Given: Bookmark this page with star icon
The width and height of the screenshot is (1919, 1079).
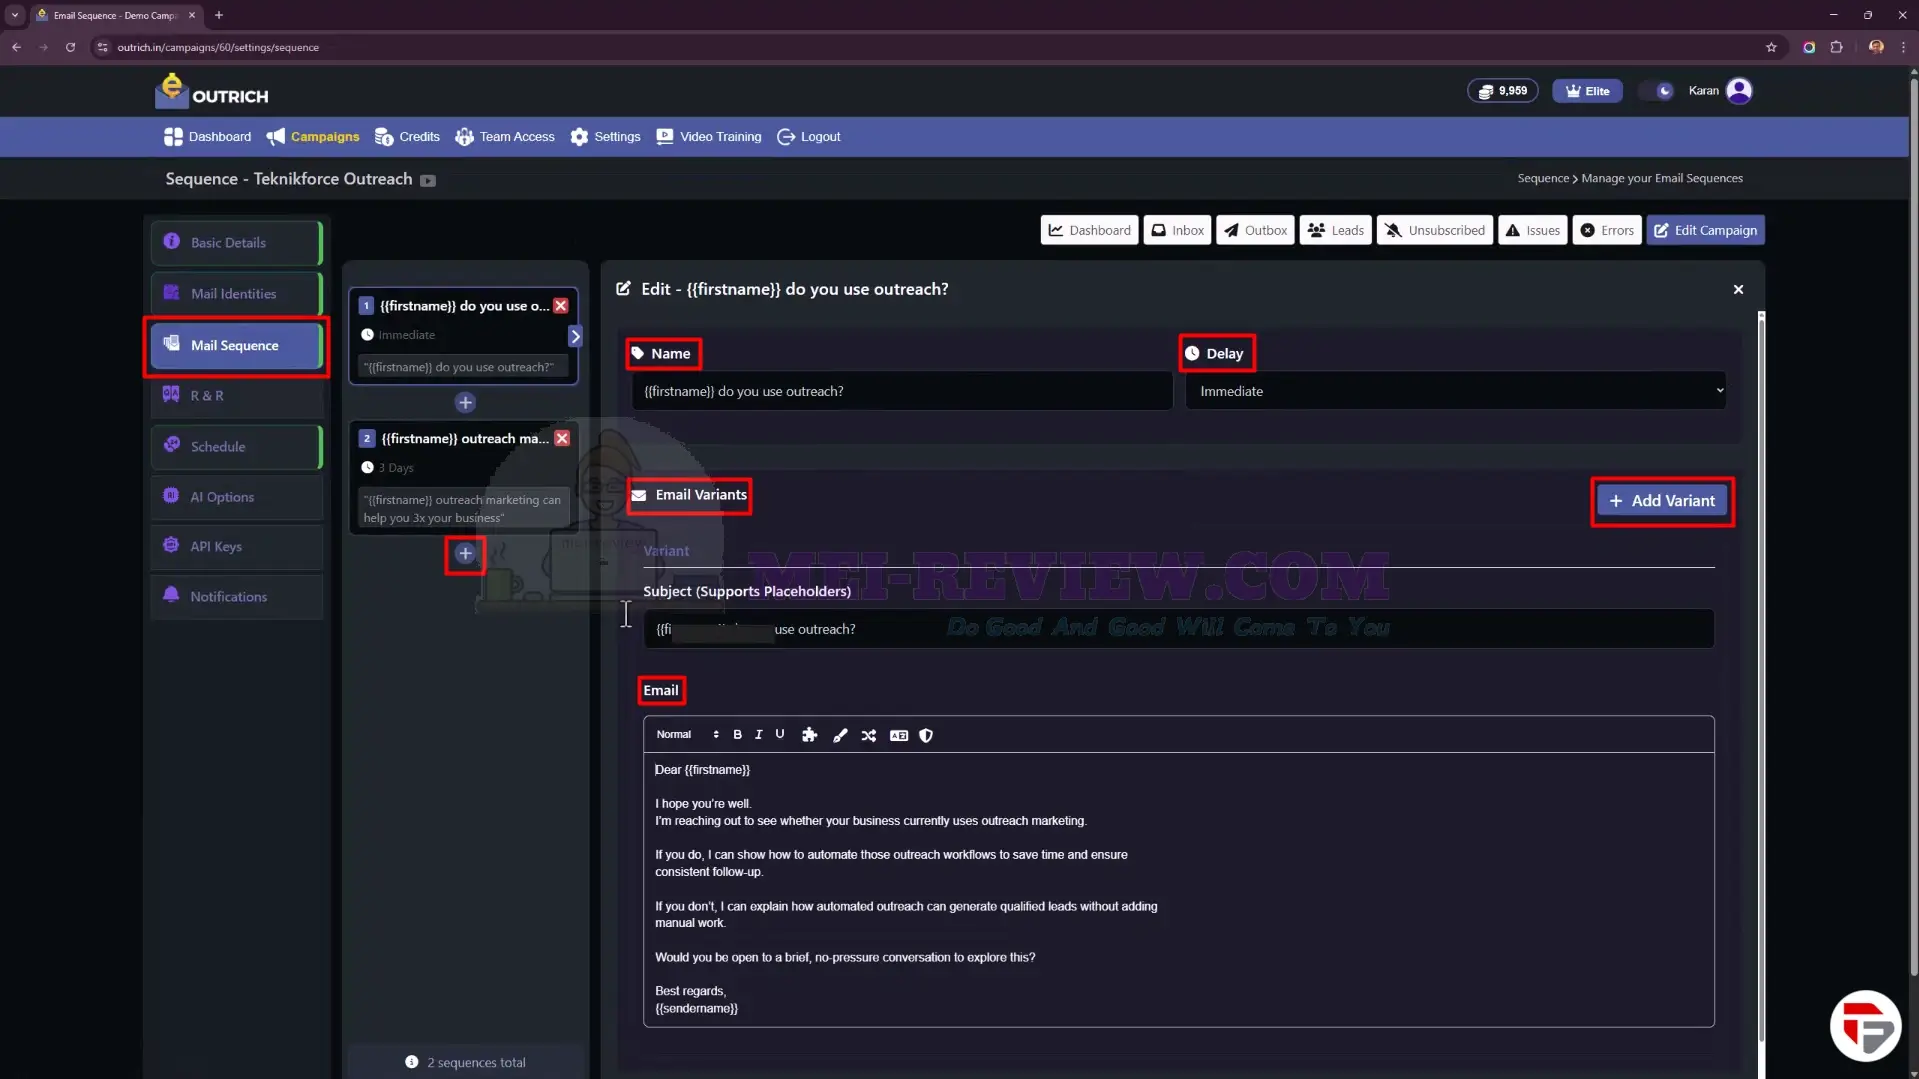Looking at the screenshot, I should [1771, 47].
